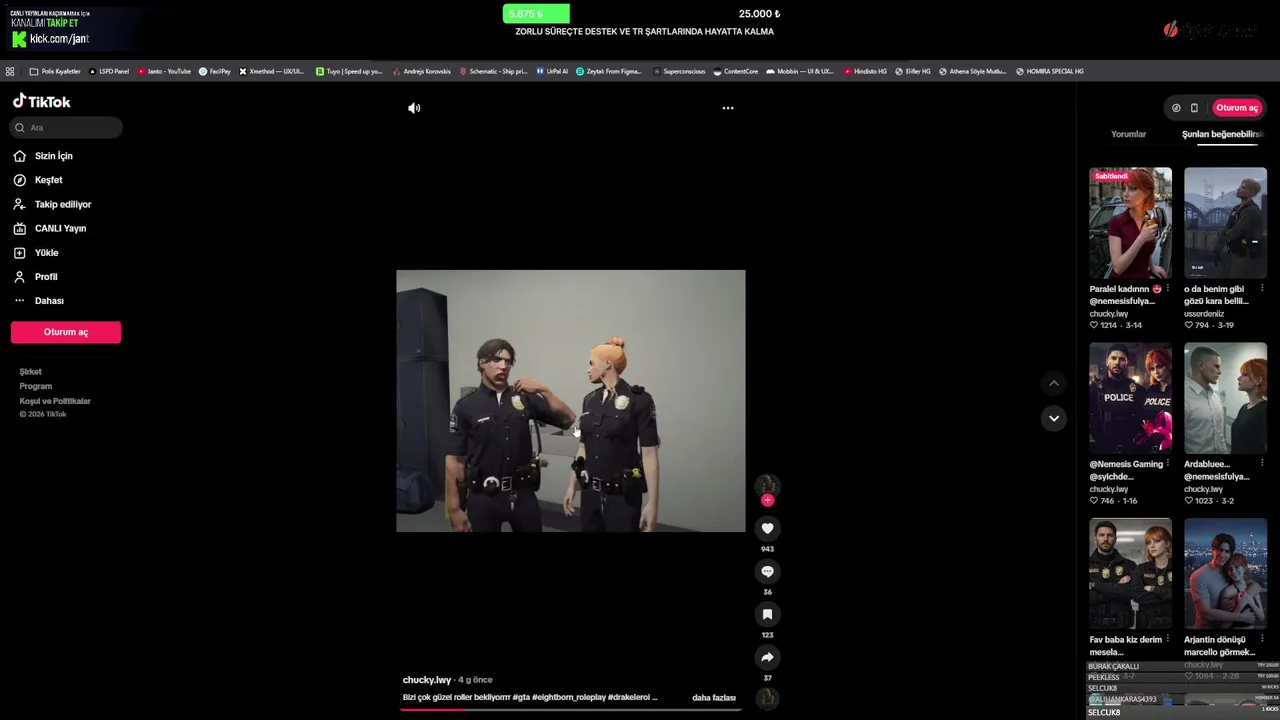Open options for Paralel kadınnn card

(1167, 289)
